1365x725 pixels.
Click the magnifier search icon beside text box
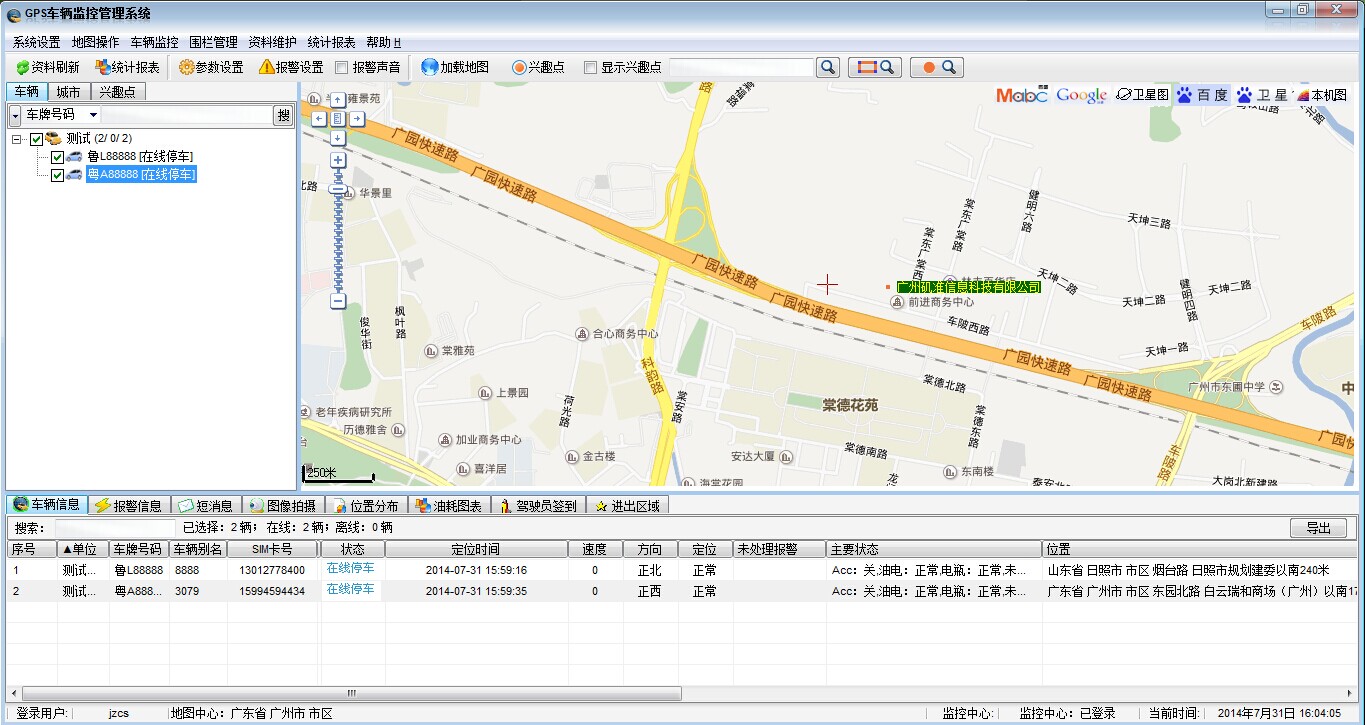click(x=828, y=67)
